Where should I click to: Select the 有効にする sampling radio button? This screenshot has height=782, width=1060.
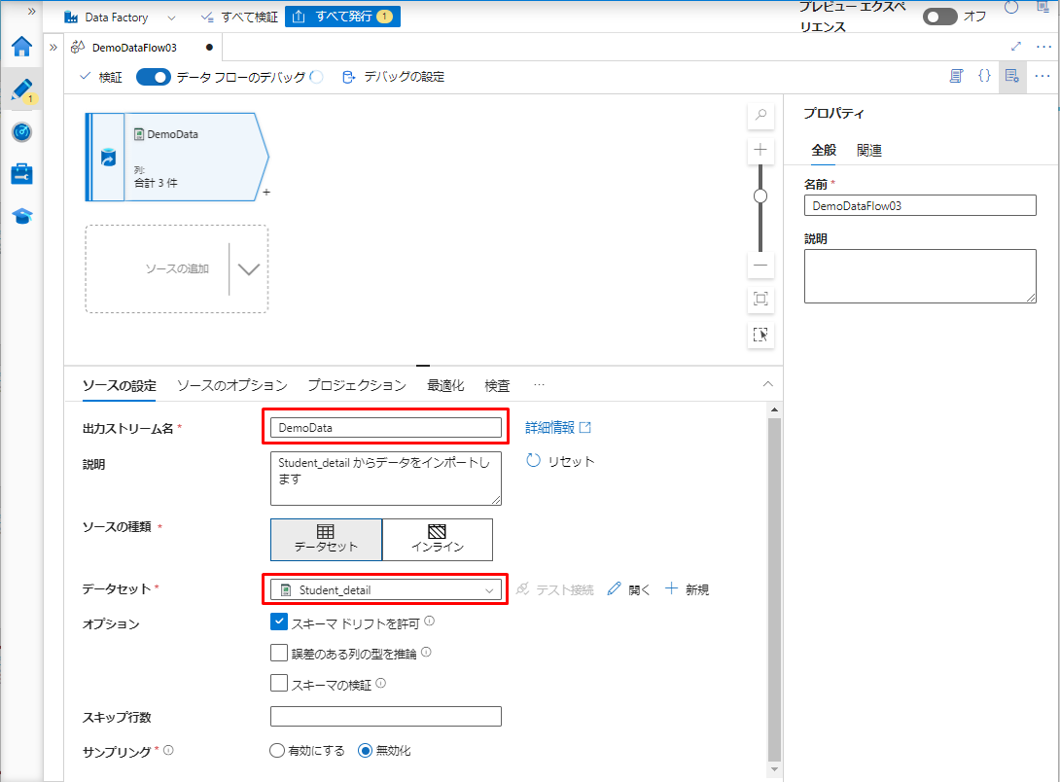277,751
